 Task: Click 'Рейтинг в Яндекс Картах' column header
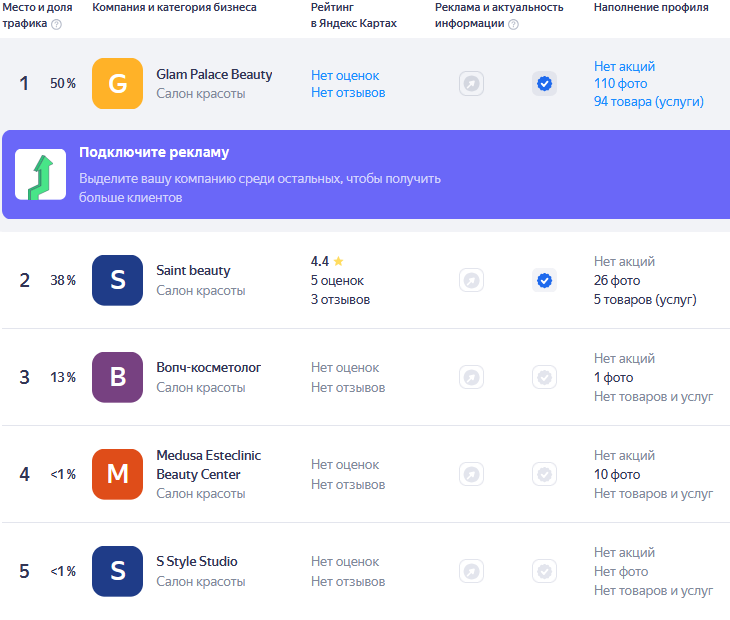tap(354, 15)
